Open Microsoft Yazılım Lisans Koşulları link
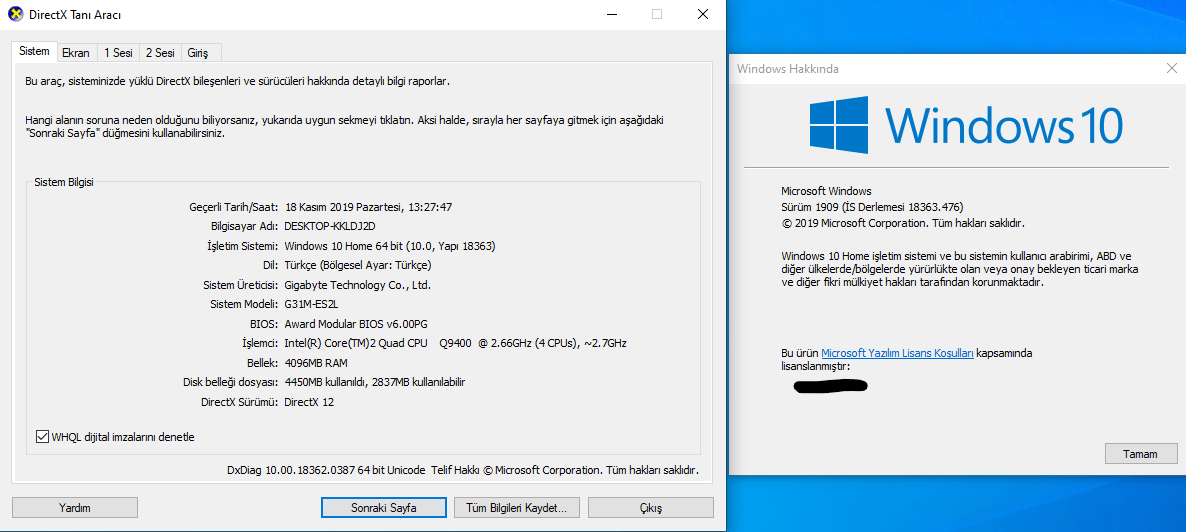The height and width of the screenshot is (532, 1186). (897, 353)
